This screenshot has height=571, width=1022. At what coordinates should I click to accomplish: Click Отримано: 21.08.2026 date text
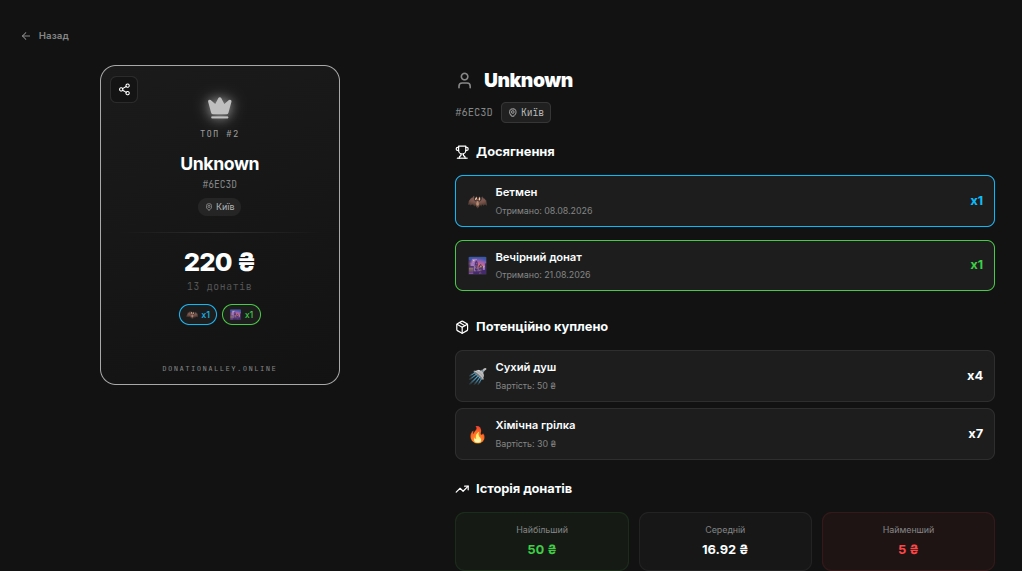tap(543, 274)
